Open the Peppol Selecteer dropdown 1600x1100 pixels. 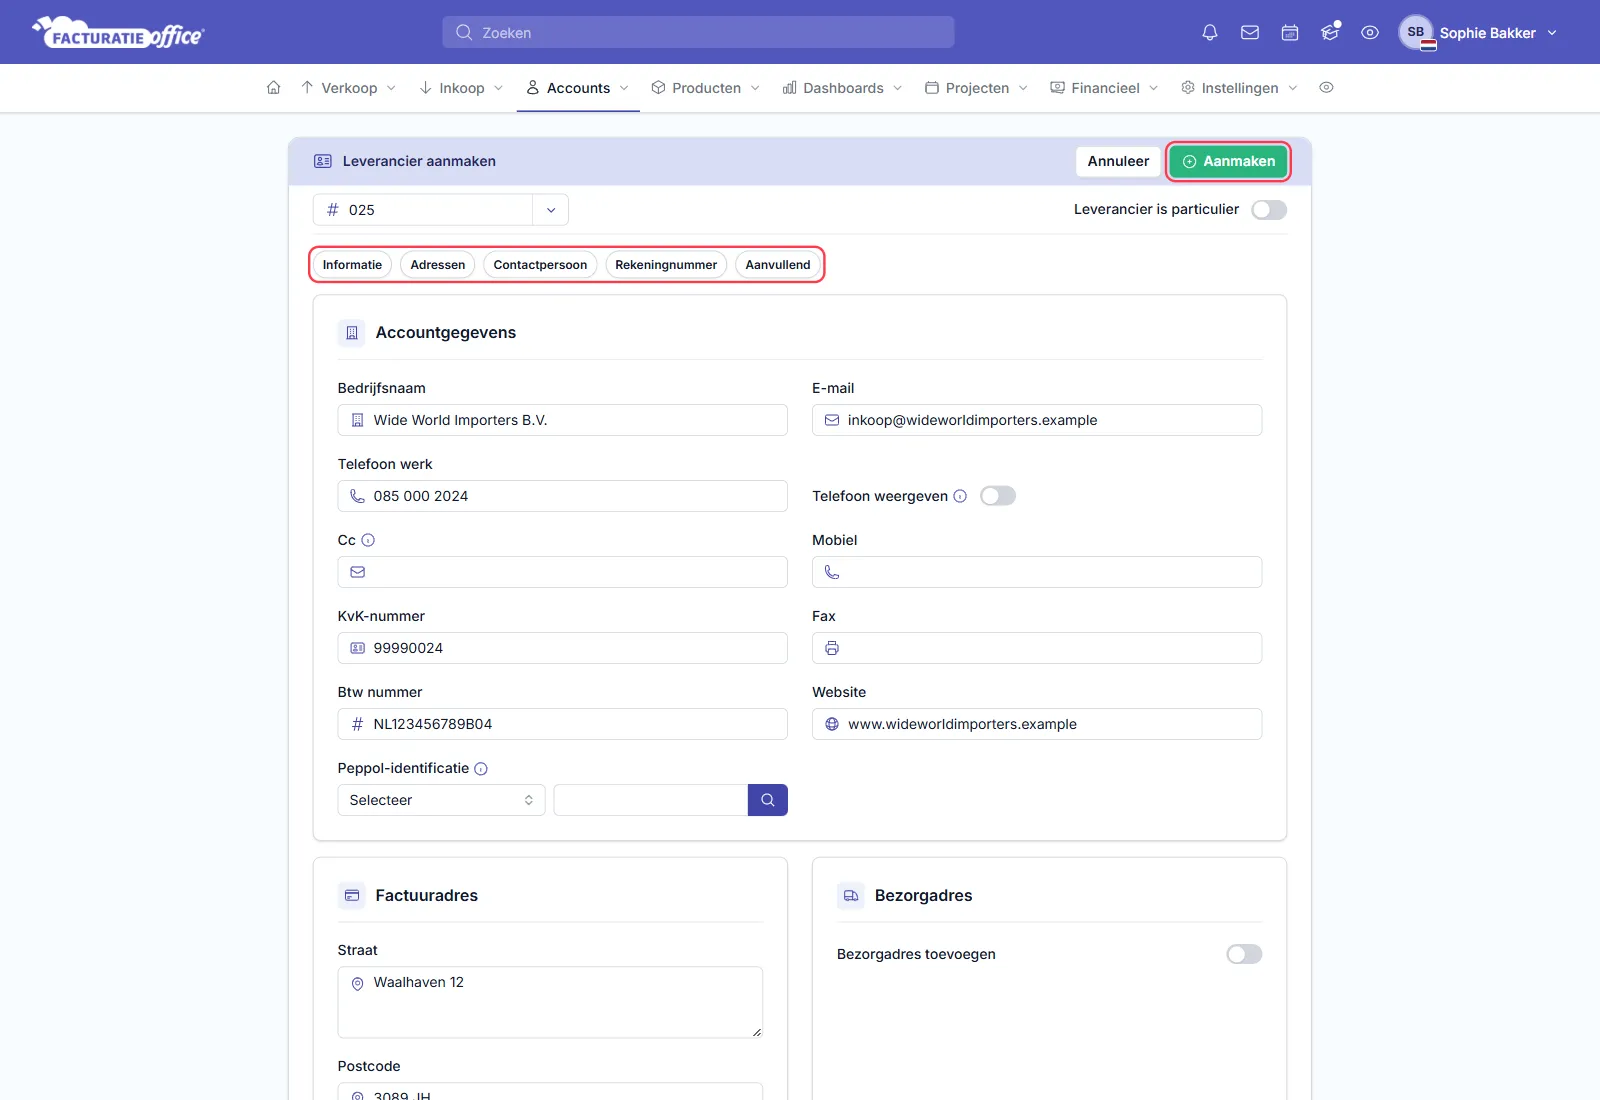pyautogui.click(x=441, y=800)
